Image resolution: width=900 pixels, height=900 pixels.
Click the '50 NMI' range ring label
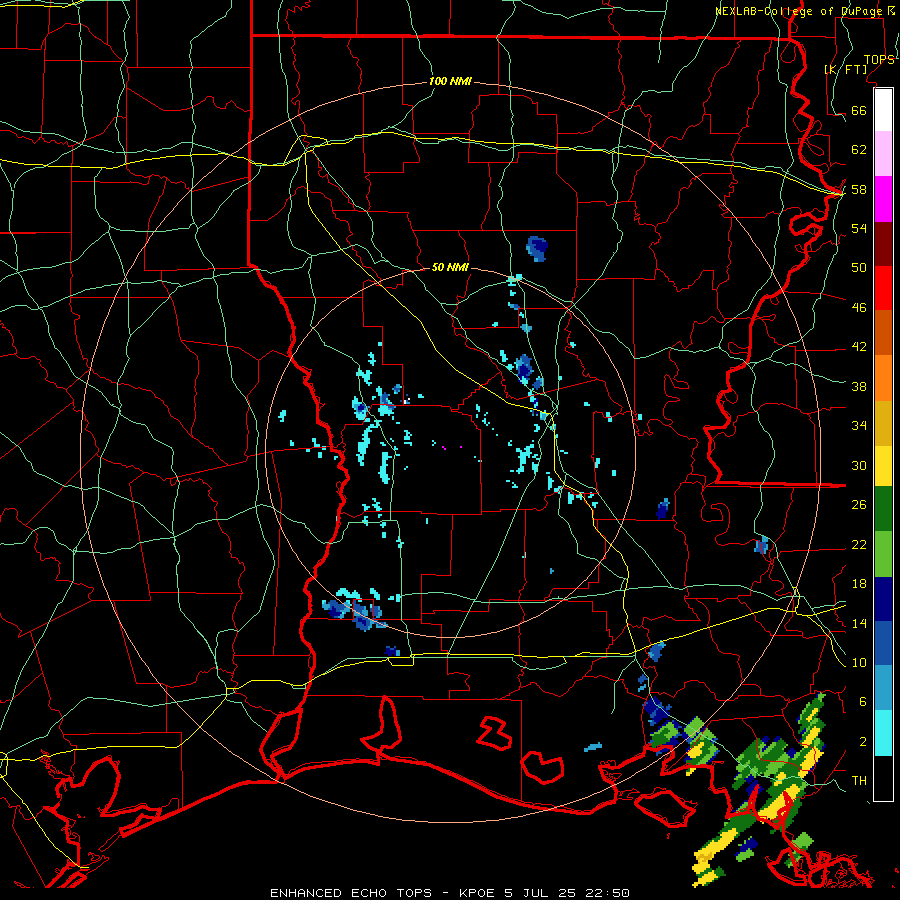[x=451, y=267]
